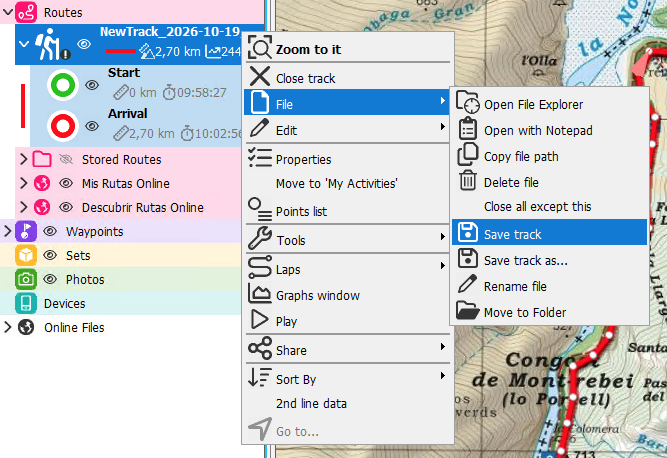Click the Descubrir Rutas Online globe icon

[42, 208]
